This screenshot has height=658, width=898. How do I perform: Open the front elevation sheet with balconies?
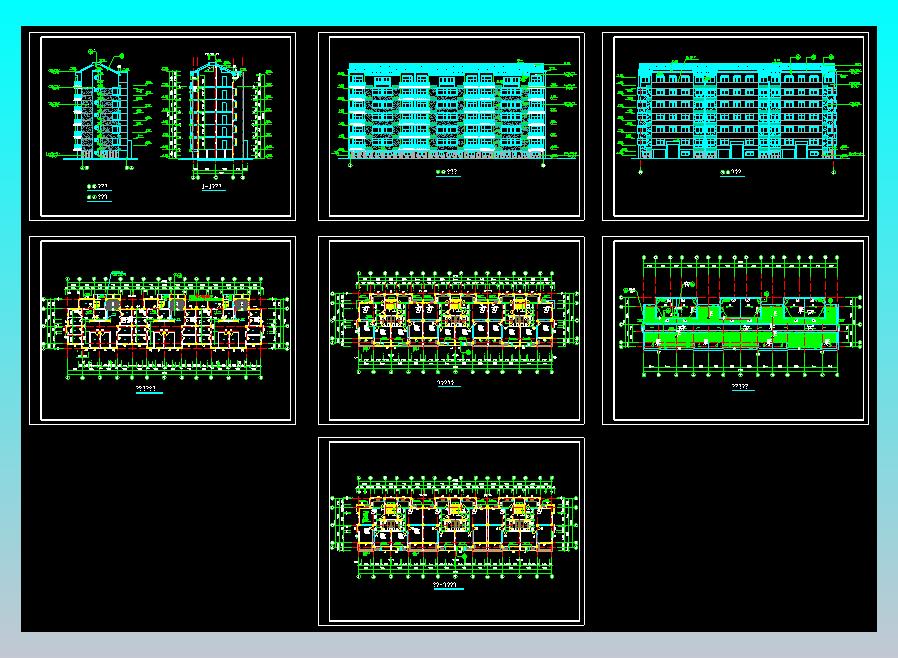click(x=451, y=127)
